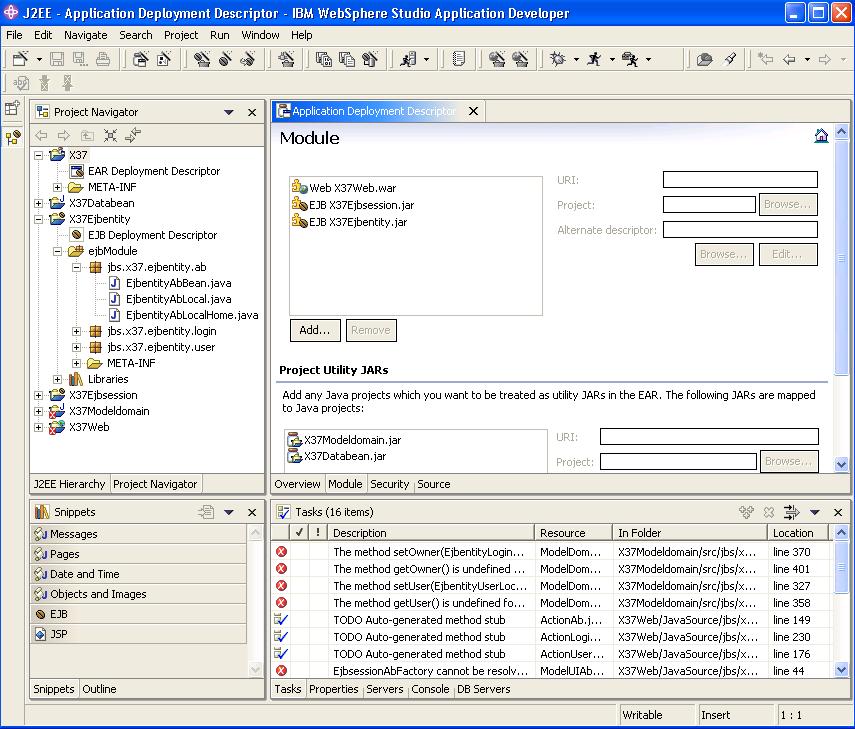Switch to the Source editor tab
The width and height of the screenshot is (855, 729).
(433, 484)
